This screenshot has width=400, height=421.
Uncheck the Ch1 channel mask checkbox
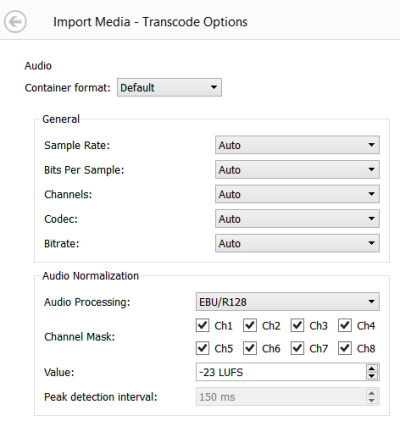click(x=203, y=325)
